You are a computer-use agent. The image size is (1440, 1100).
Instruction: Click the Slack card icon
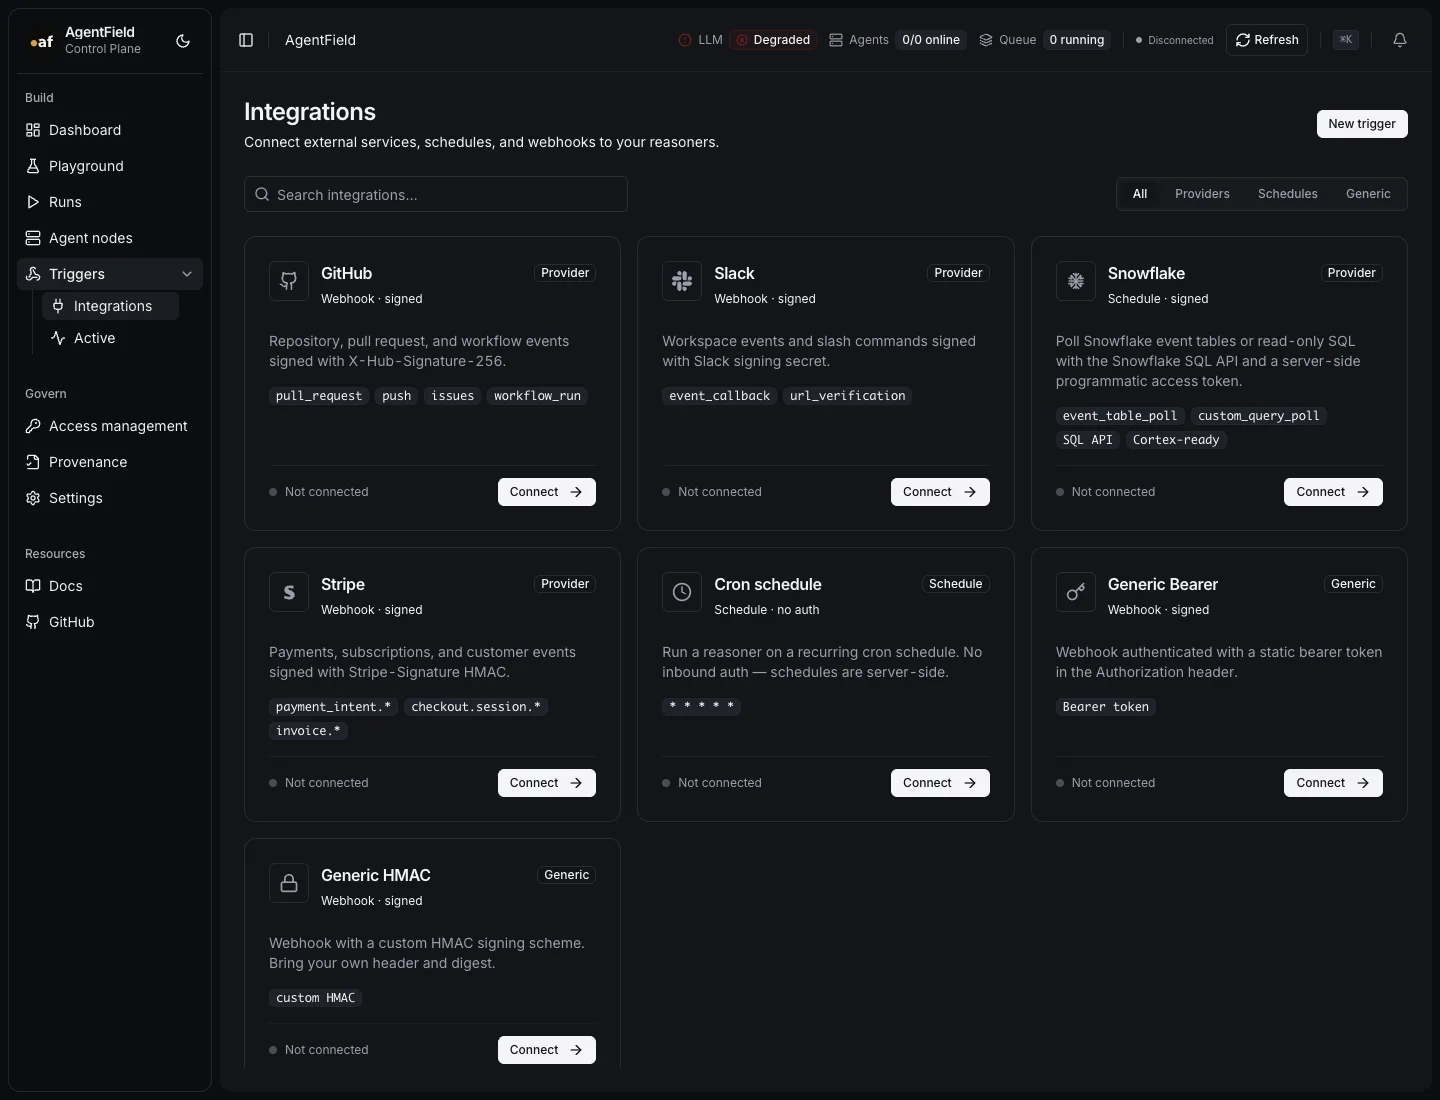pos(682,281)
